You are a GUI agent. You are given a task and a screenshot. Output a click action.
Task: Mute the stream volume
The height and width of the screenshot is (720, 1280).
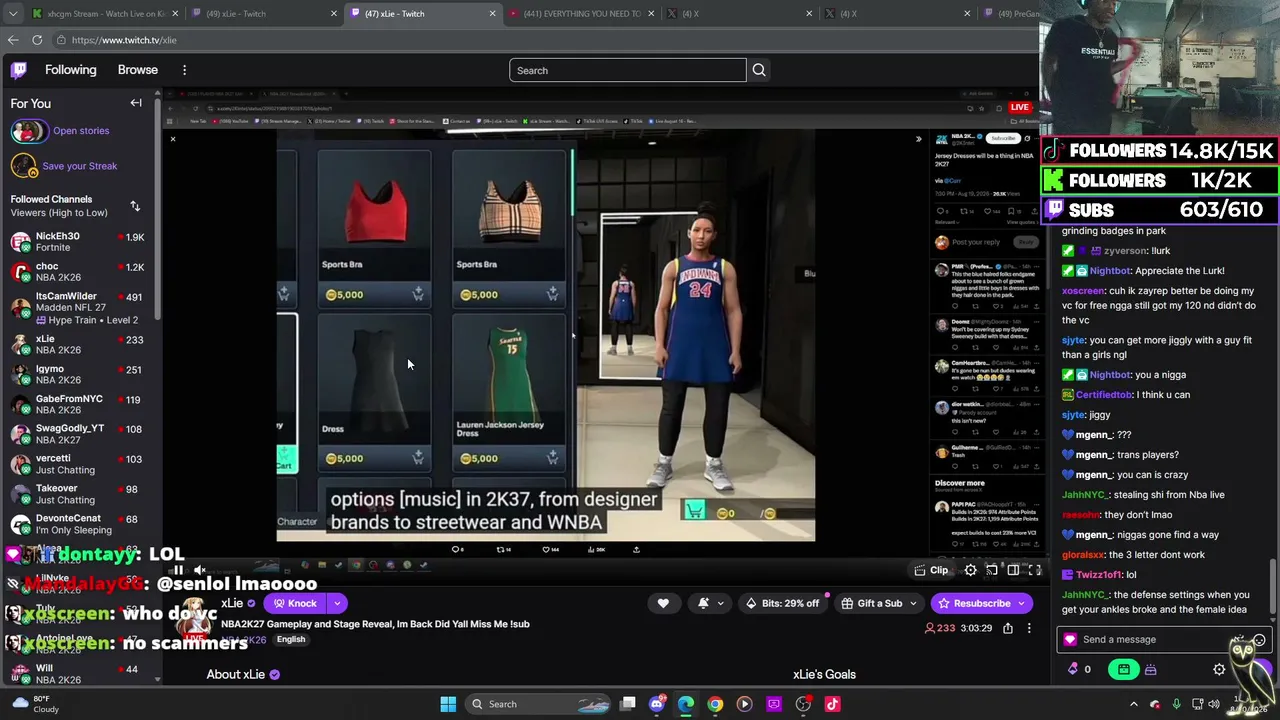point(200,570)
